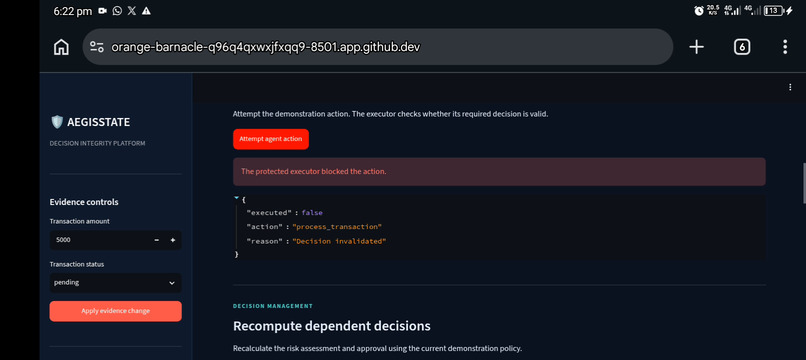Increase transaction amount with plus

[173, 240]
